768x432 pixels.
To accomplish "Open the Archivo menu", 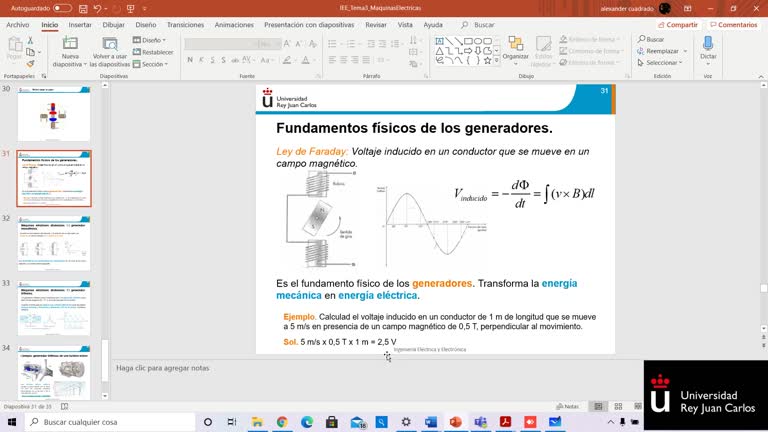I will 18,24.
